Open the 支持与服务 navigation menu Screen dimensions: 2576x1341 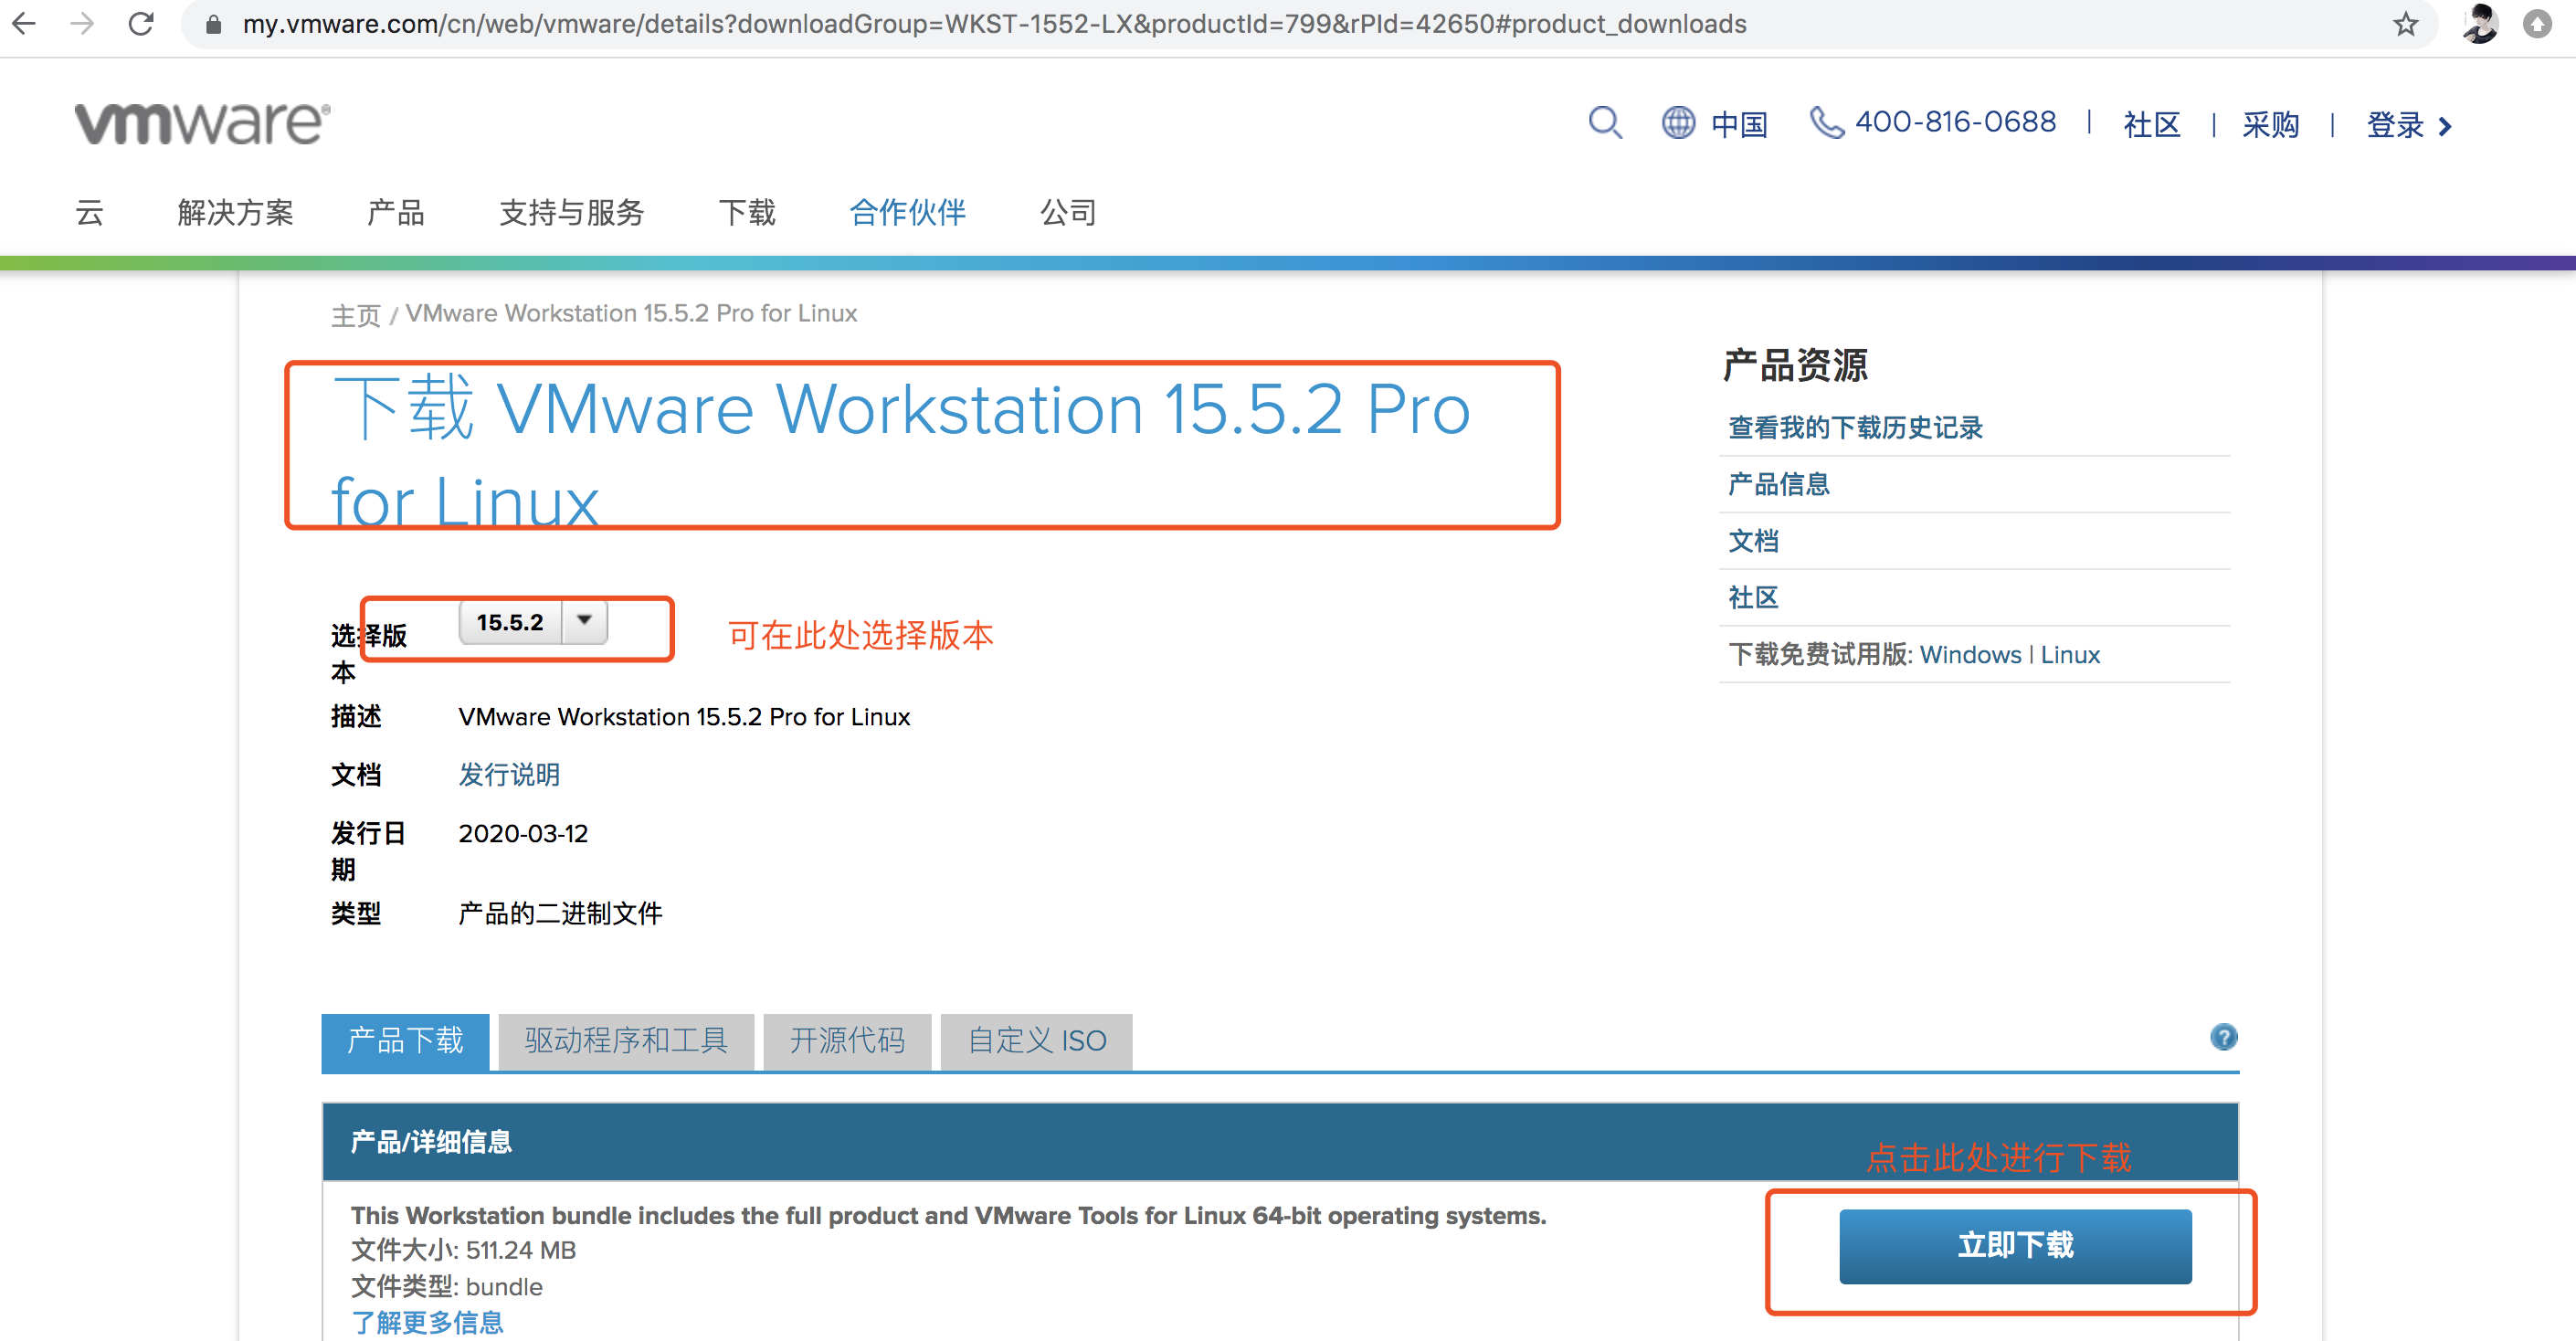click(571, 212)
